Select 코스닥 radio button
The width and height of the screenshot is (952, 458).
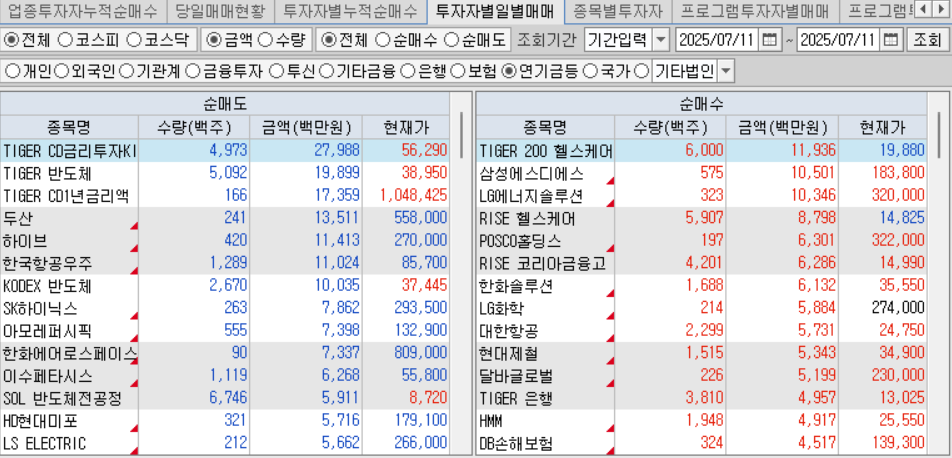[x=135, y=40]
